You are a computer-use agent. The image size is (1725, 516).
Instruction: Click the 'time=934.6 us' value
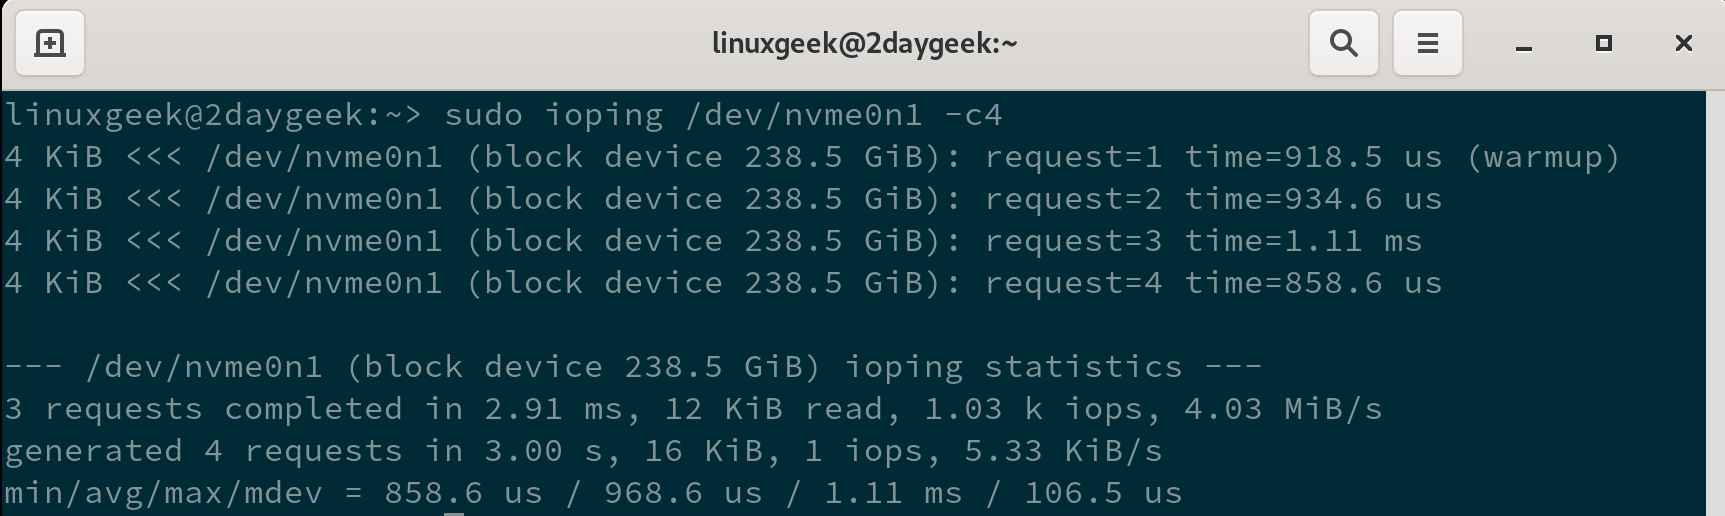1312,199
